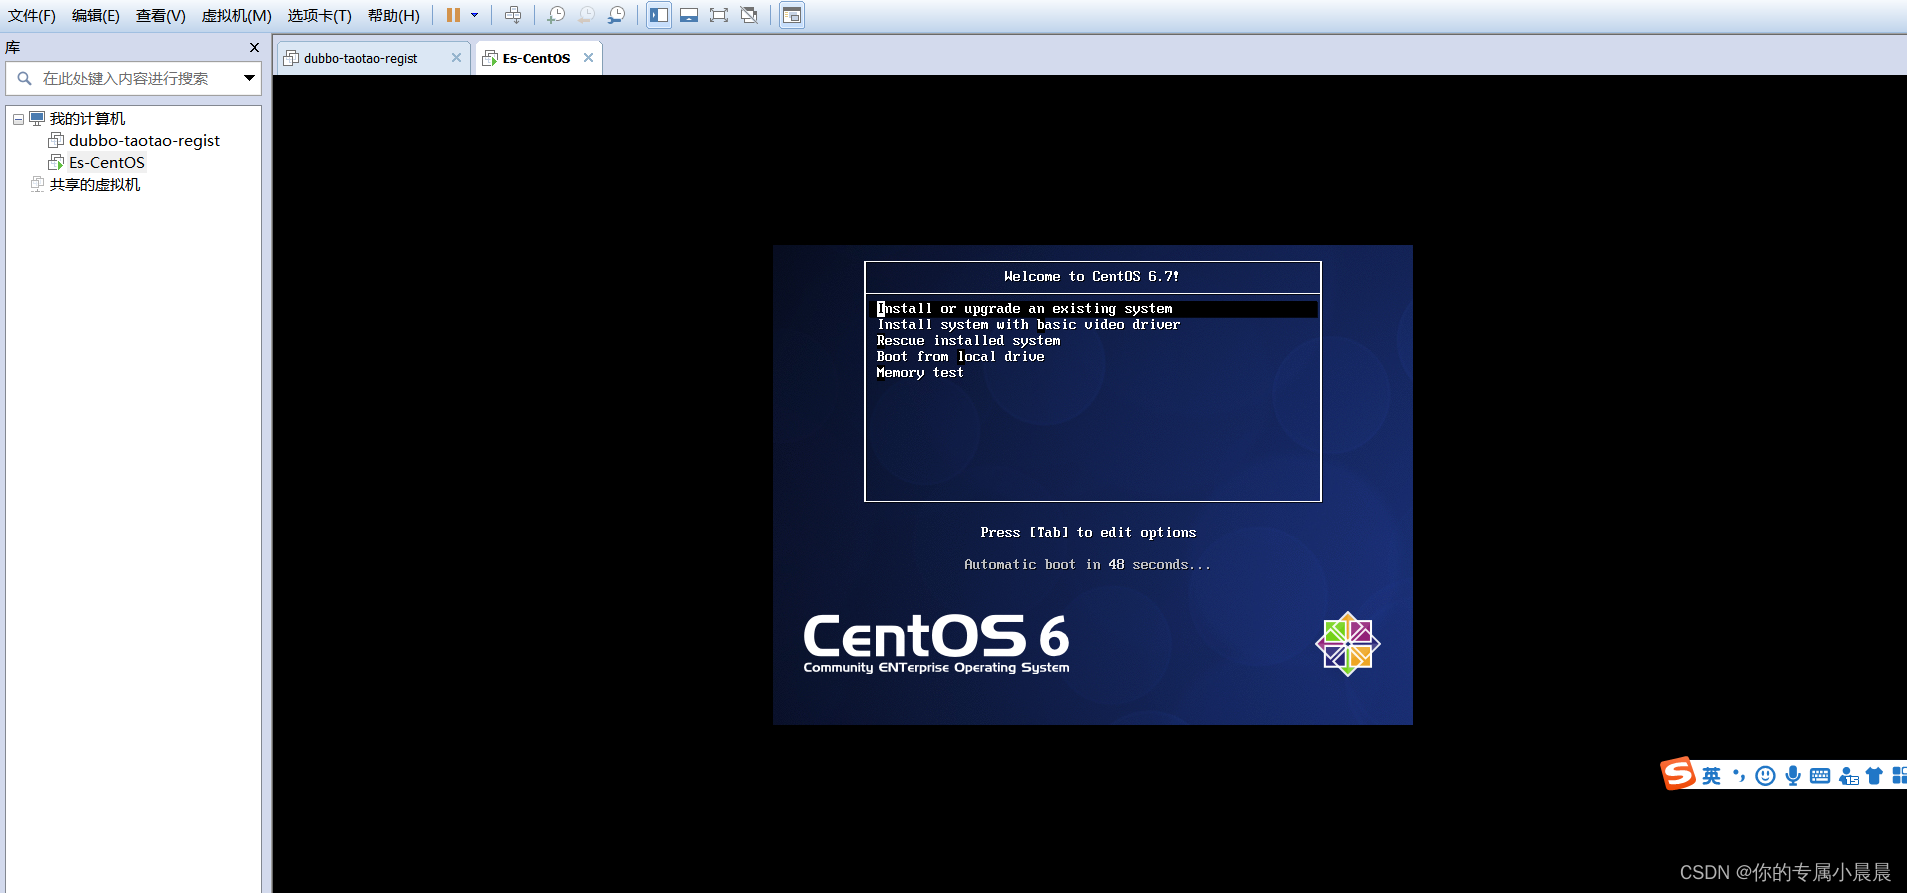
Task: Open the 查看(V) menu
Action: (161, 16)
